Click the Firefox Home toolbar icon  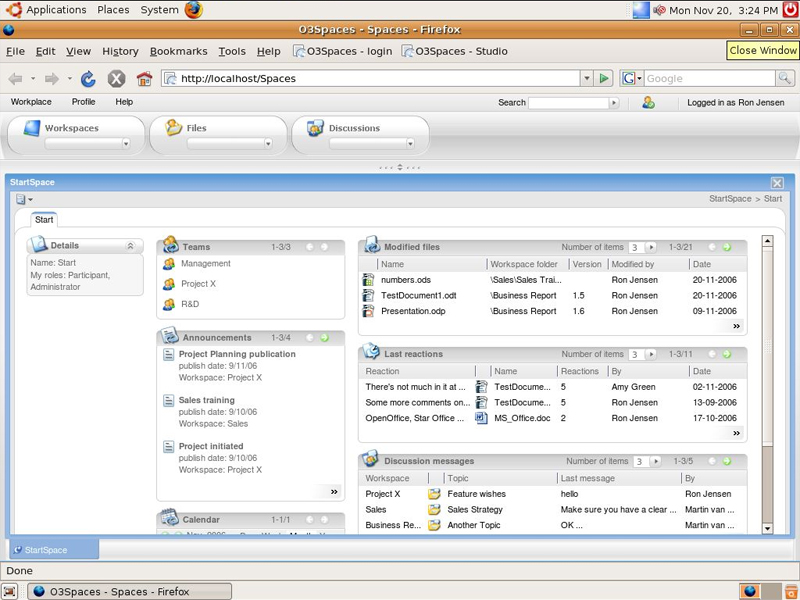pyautogui.click(x=144, y=79)
